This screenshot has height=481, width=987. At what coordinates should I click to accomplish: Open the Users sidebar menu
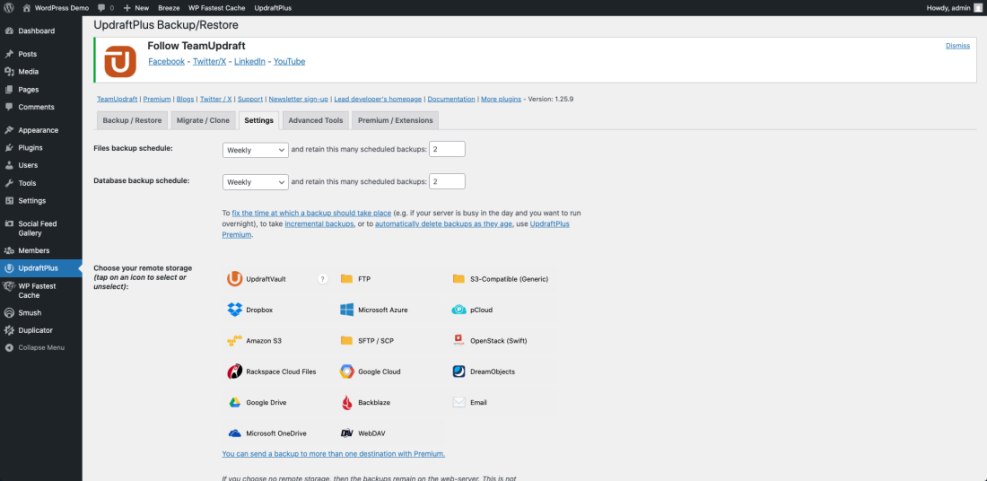coord(41,166)
